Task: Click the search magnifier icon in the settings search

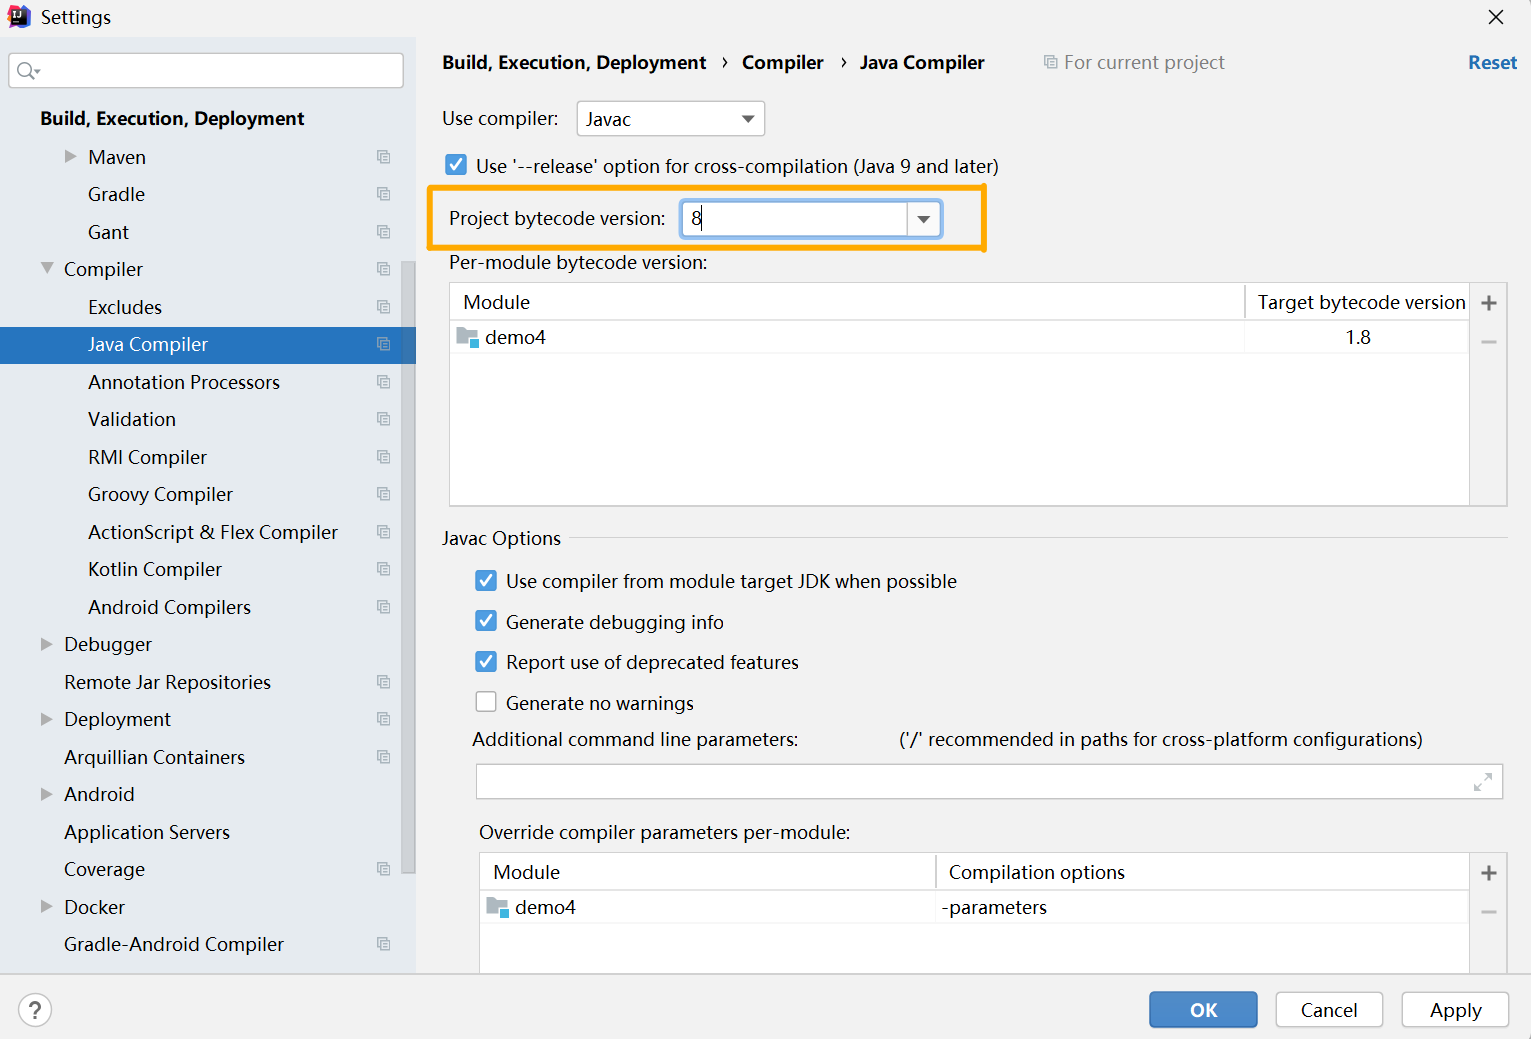Action: tap(27, 71)
